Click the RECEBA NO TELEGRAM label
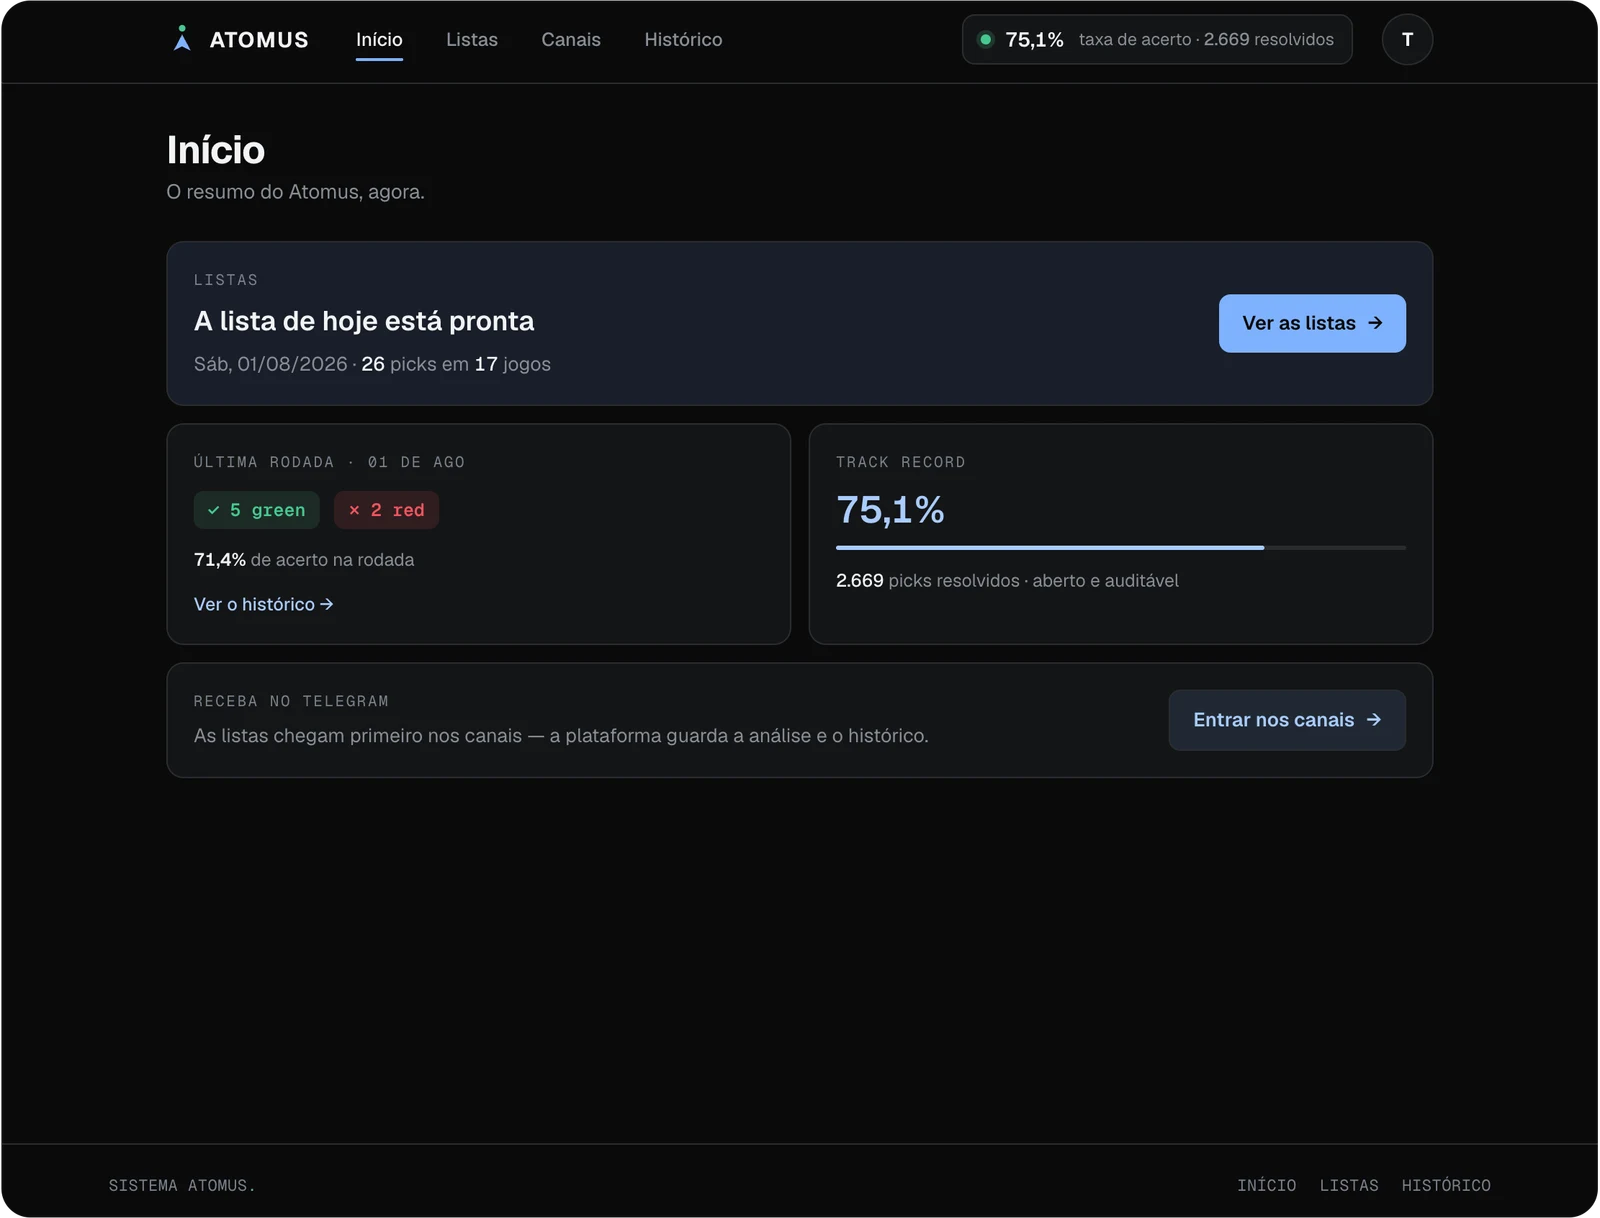1600x1218 pixels. click(291, 701)
